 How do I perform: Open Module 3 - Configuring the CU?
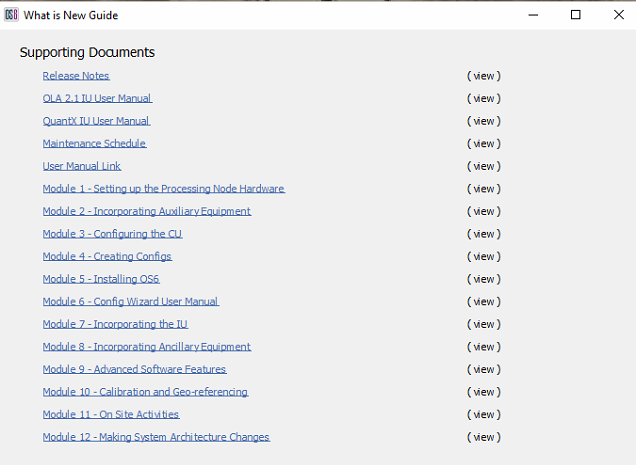(112, 234)
